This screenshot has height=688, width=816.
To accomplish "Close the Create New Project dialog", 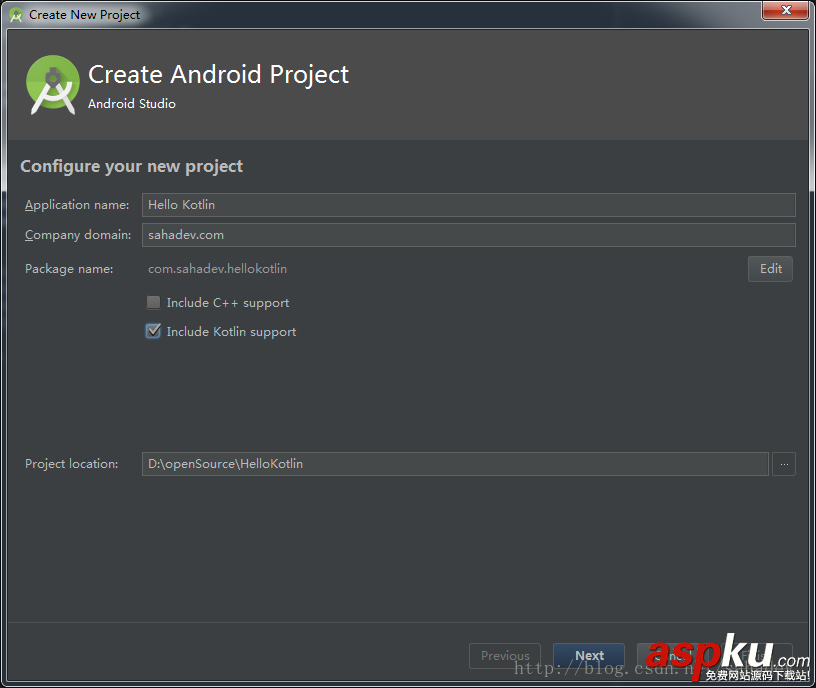I will (x=786, y=10).
